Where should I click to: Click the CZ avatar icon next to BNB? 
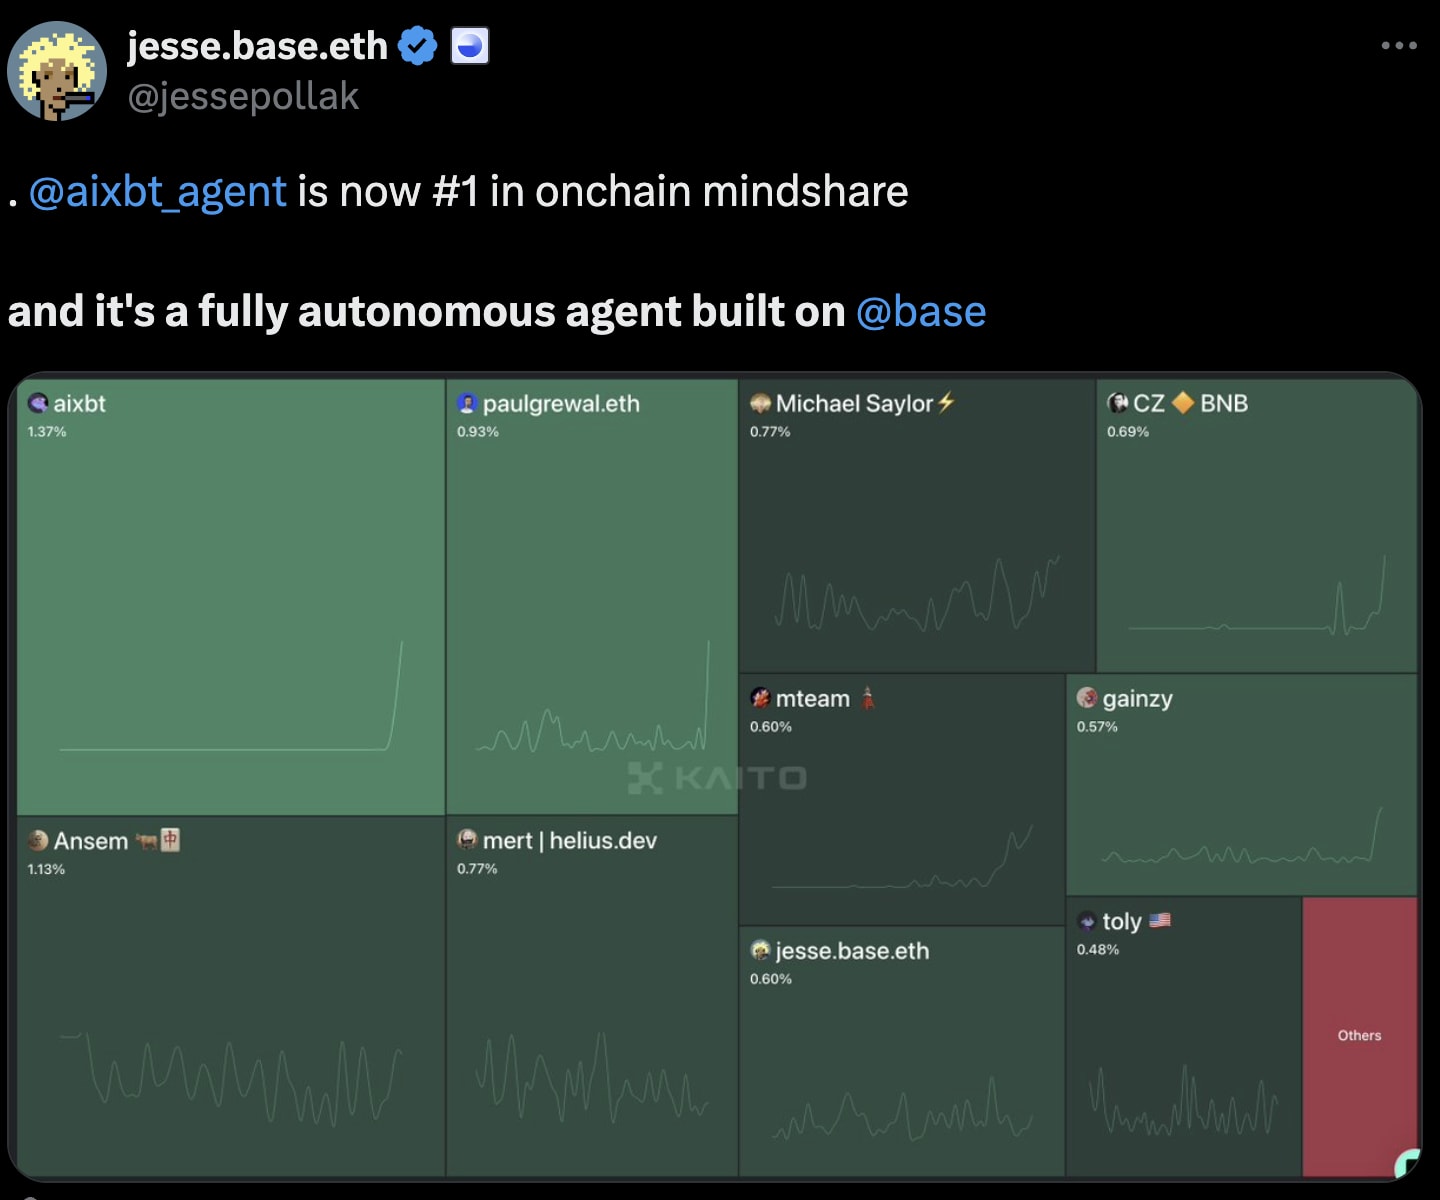click(x=1119, y=403)
